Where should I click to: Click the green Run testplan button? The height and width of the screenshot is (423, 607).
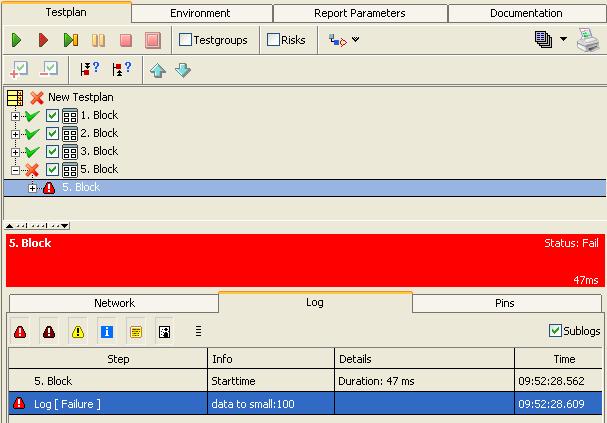pyautogui.click(x=17, y=40)
